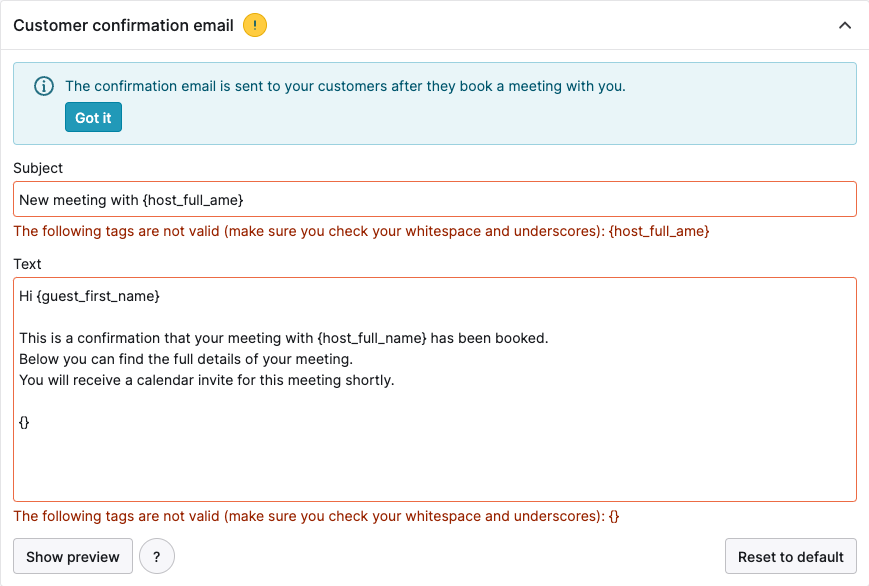
Task: Click the blue info circle icon
Action: tap(44, 86)
